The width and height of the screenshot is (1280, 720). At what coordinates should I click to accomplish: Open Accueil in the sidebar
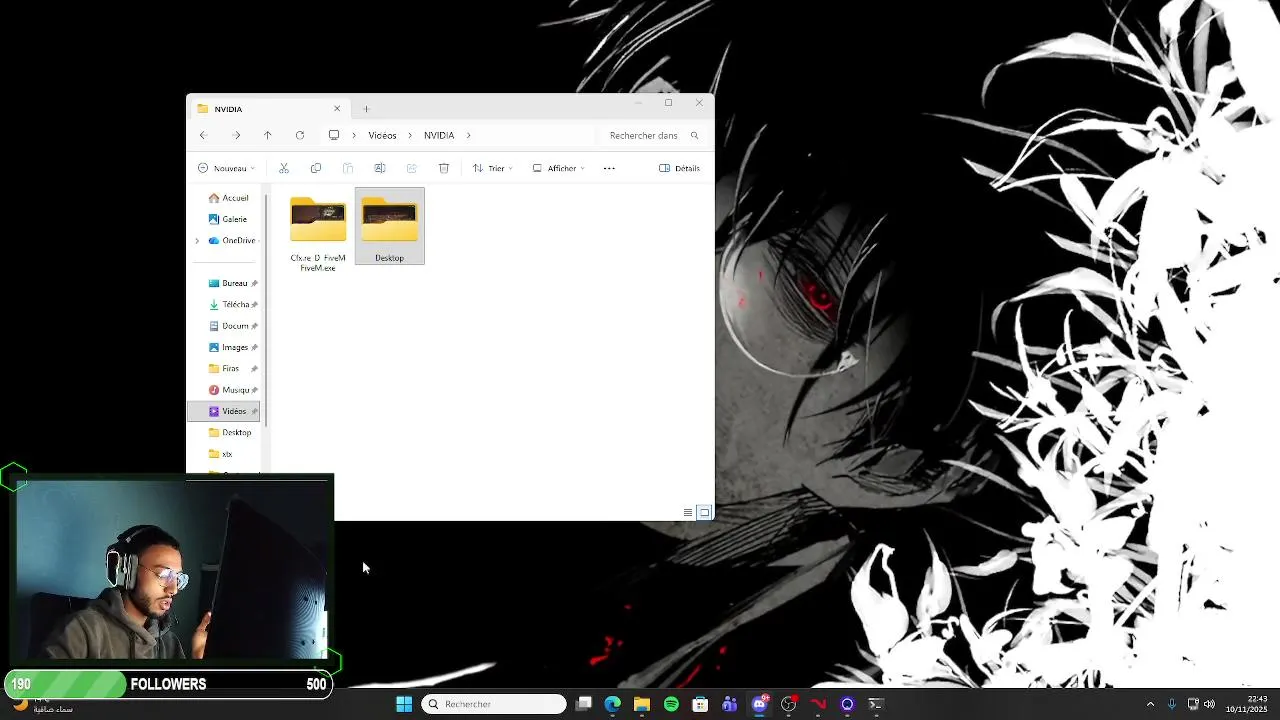[x=228, y=198]
